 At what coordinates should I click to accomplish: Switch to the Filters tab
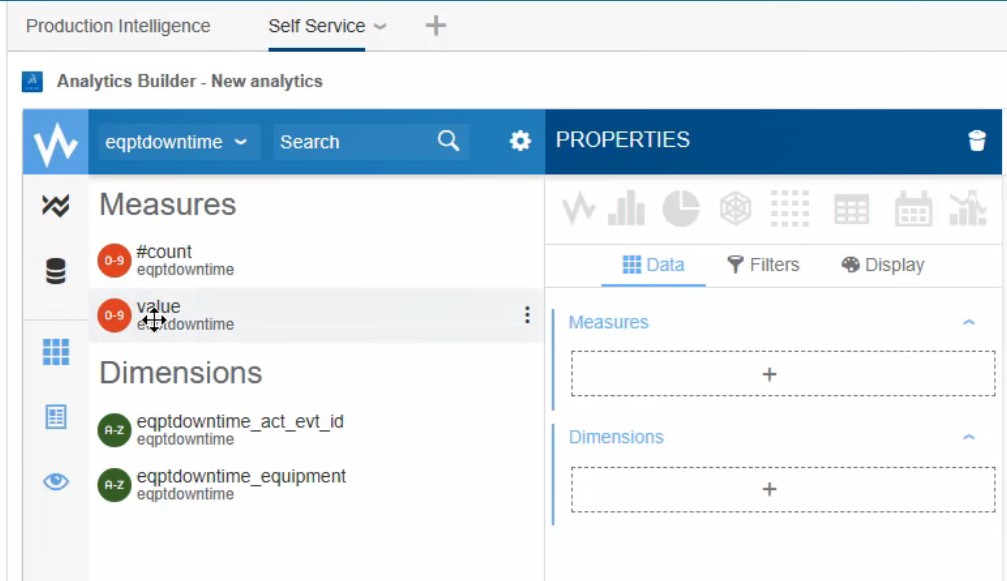point(763,265)
